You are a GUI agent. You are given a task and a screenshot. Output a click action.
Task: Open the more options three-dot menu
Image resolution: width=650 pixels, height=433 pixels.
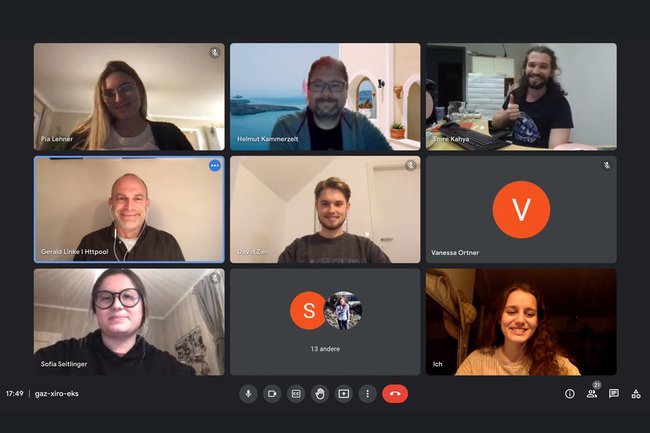pos(367,394)
